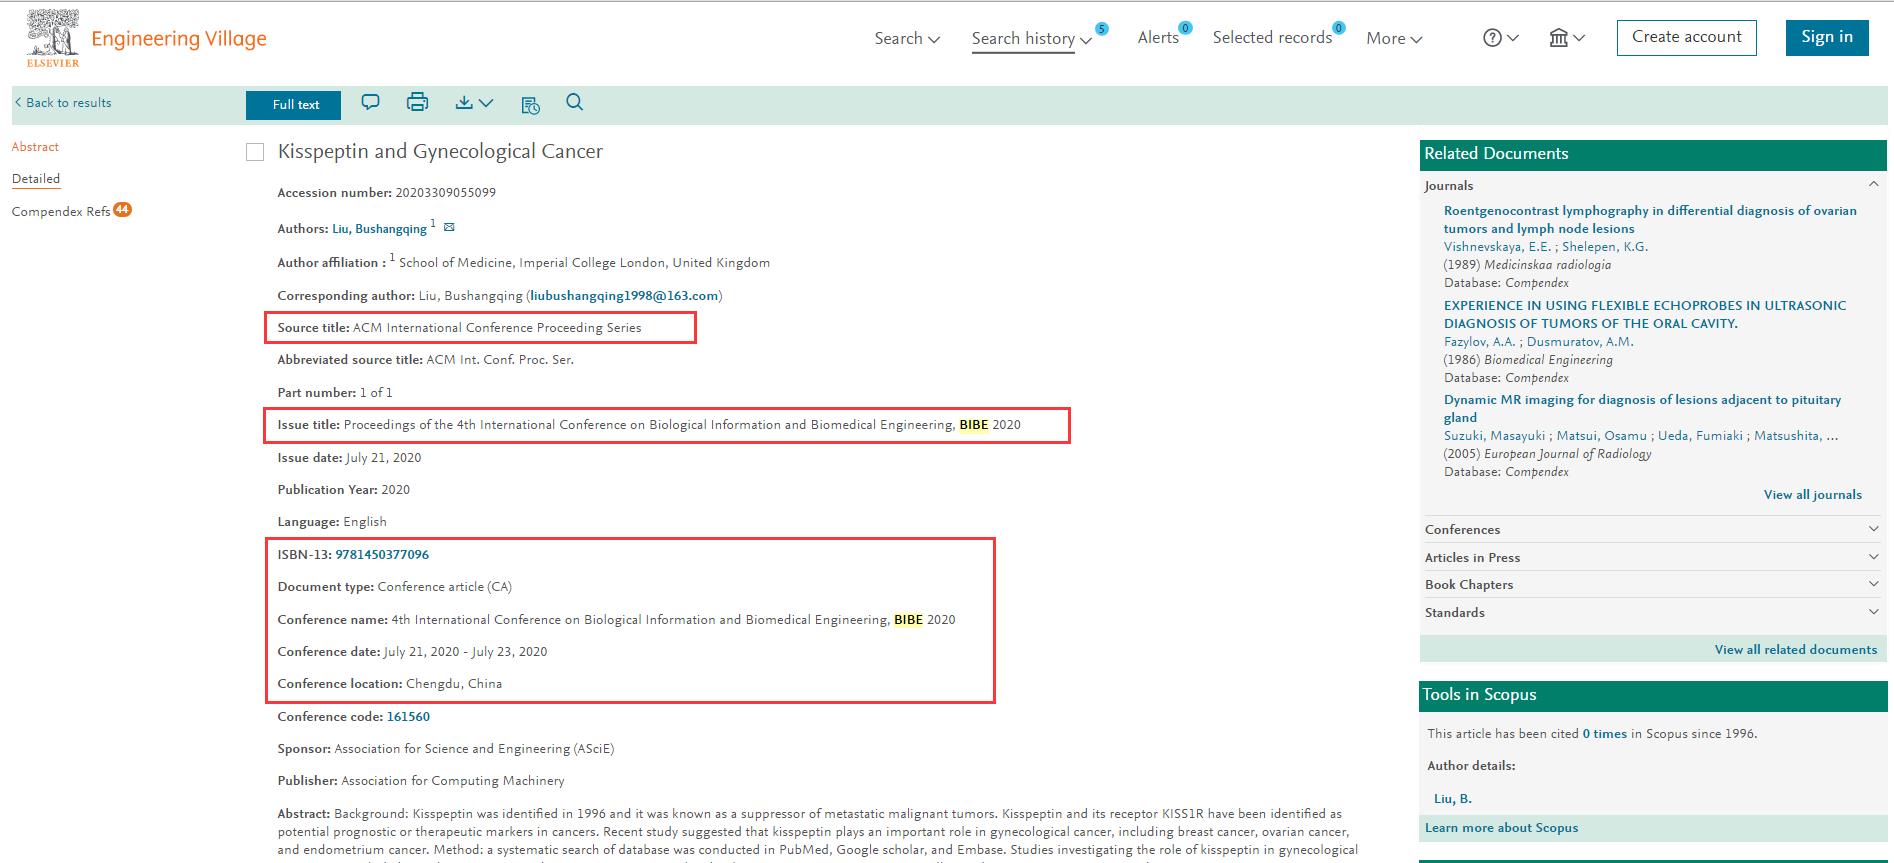This screenshot has width=1894, height=863.
Task: Click author Suzuki, Masayuki link
Action: [1495, 436]
